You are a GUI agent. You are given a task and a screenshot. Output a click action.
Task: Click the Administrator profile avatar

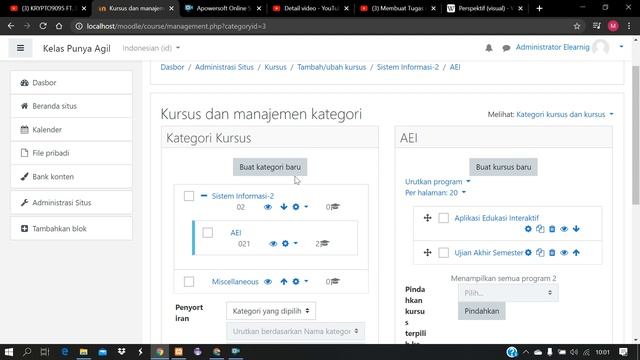600,48
